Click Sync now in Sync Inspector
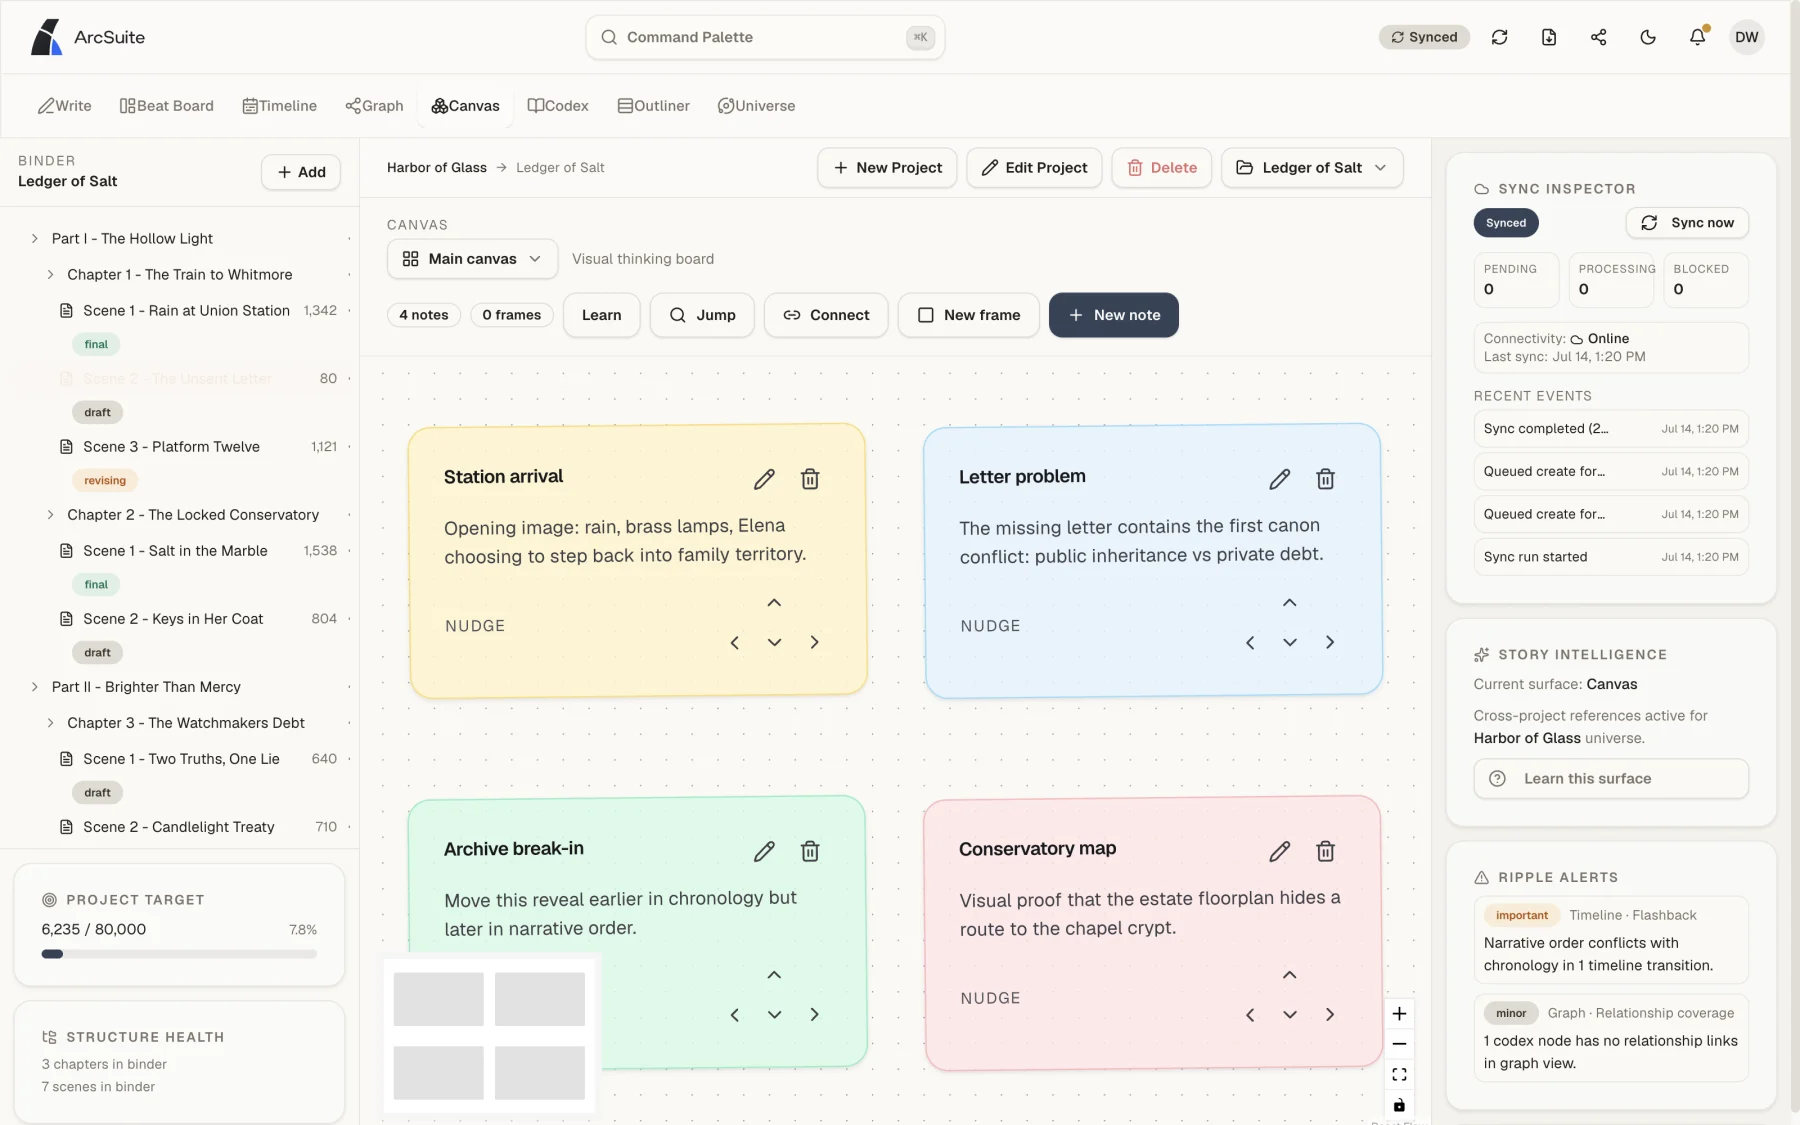Image resolution: width=1800 pixels, height=1125 pixels. coord(1687,223)
